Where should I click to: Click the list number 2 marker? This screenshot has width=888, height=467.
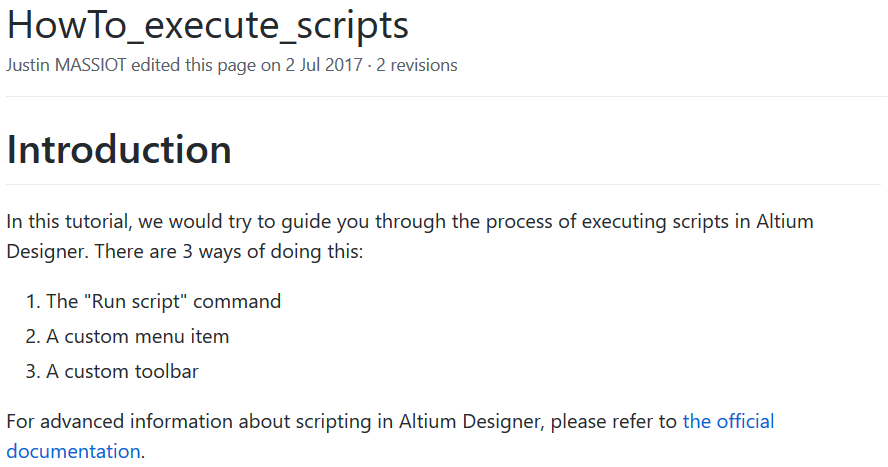33,336
